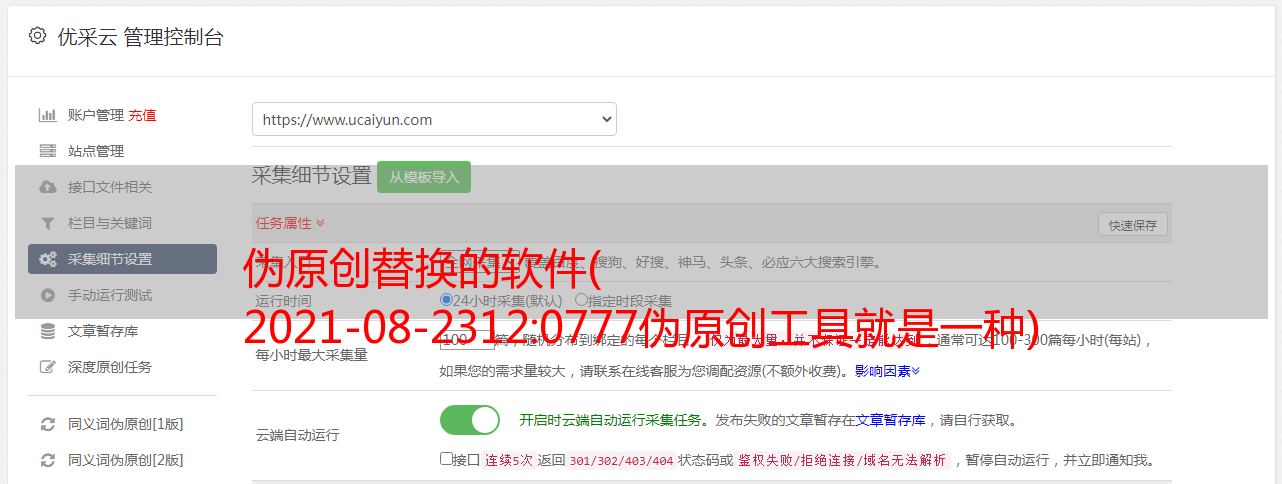Expand the 影响因素 details link
1282x484 pixels.
(887, 371)
